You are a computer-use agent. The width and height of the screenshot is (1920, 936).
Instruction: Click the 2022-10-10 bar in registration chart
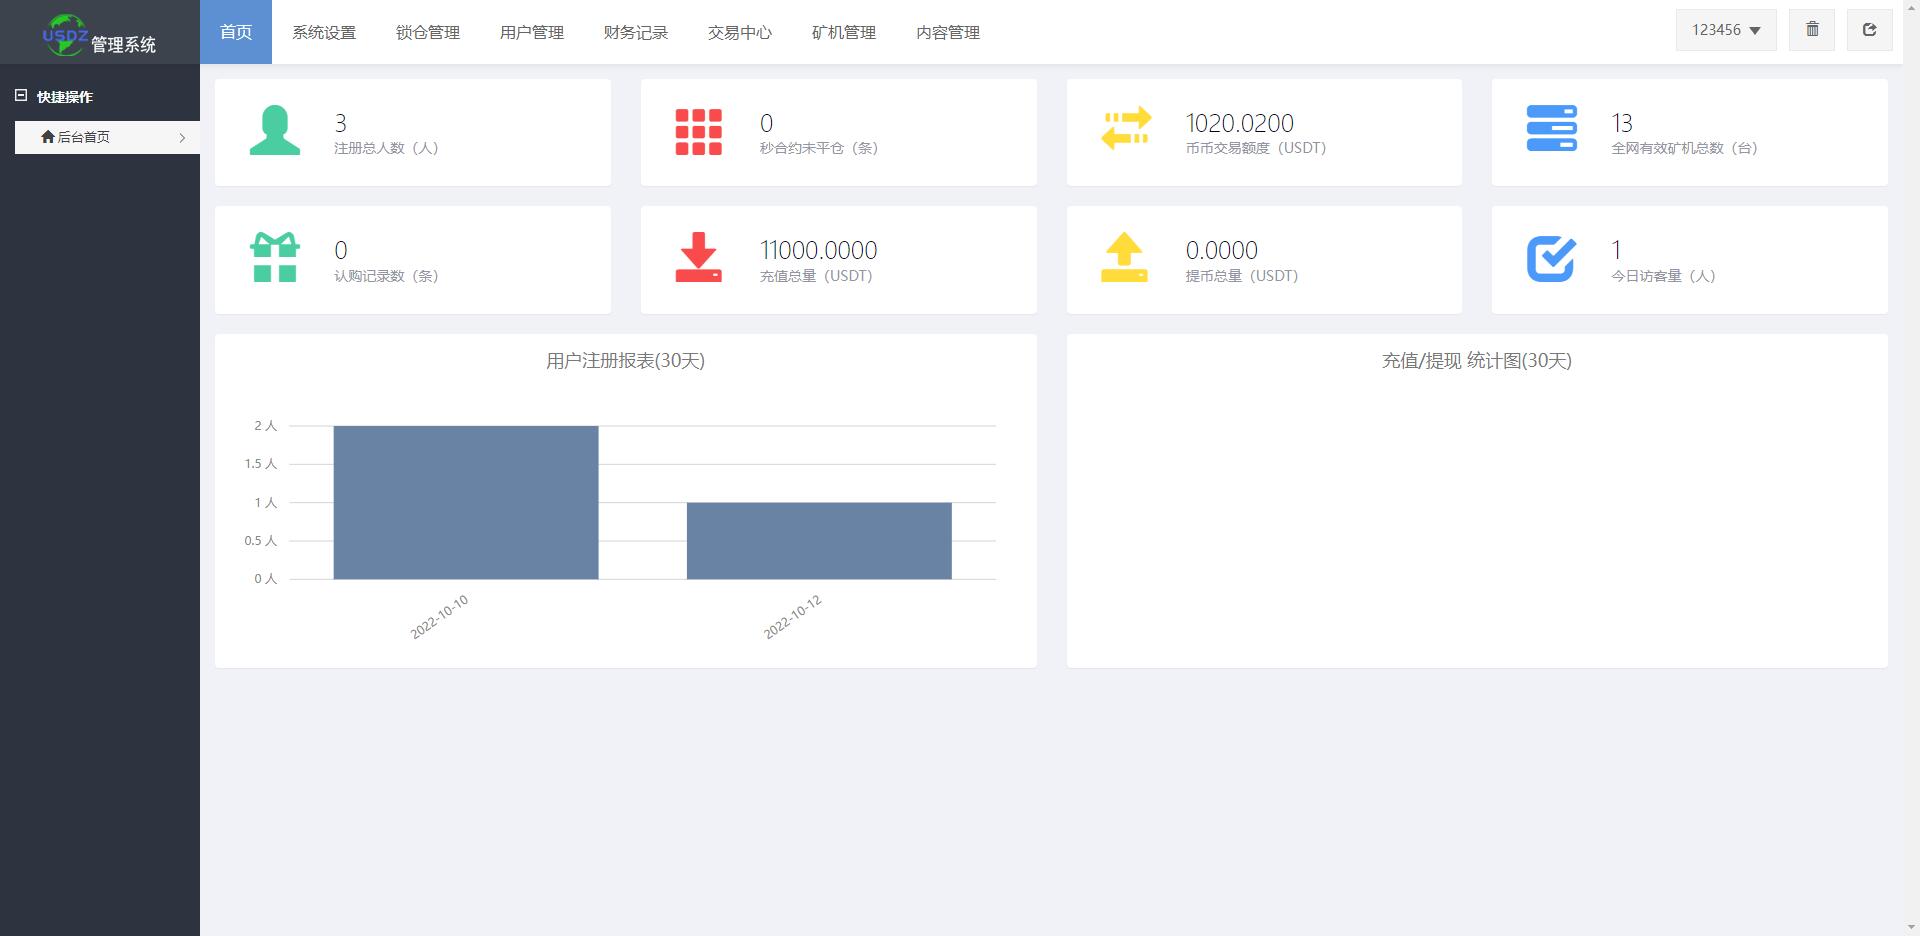[x=466, y=502]
